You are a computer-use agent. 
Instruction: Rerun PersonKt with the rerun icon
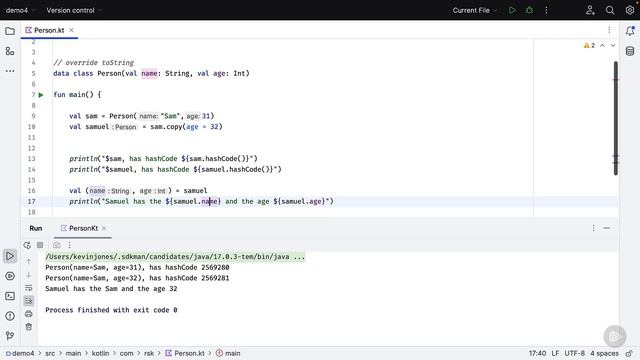[x=27, y=245]
